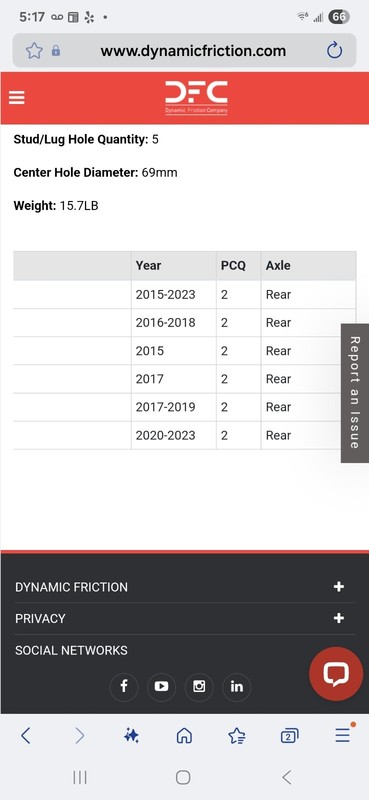The width and height of the screenshot is (369, 800).
Task: Open the Instagram social link
Action: pos(199,686)
